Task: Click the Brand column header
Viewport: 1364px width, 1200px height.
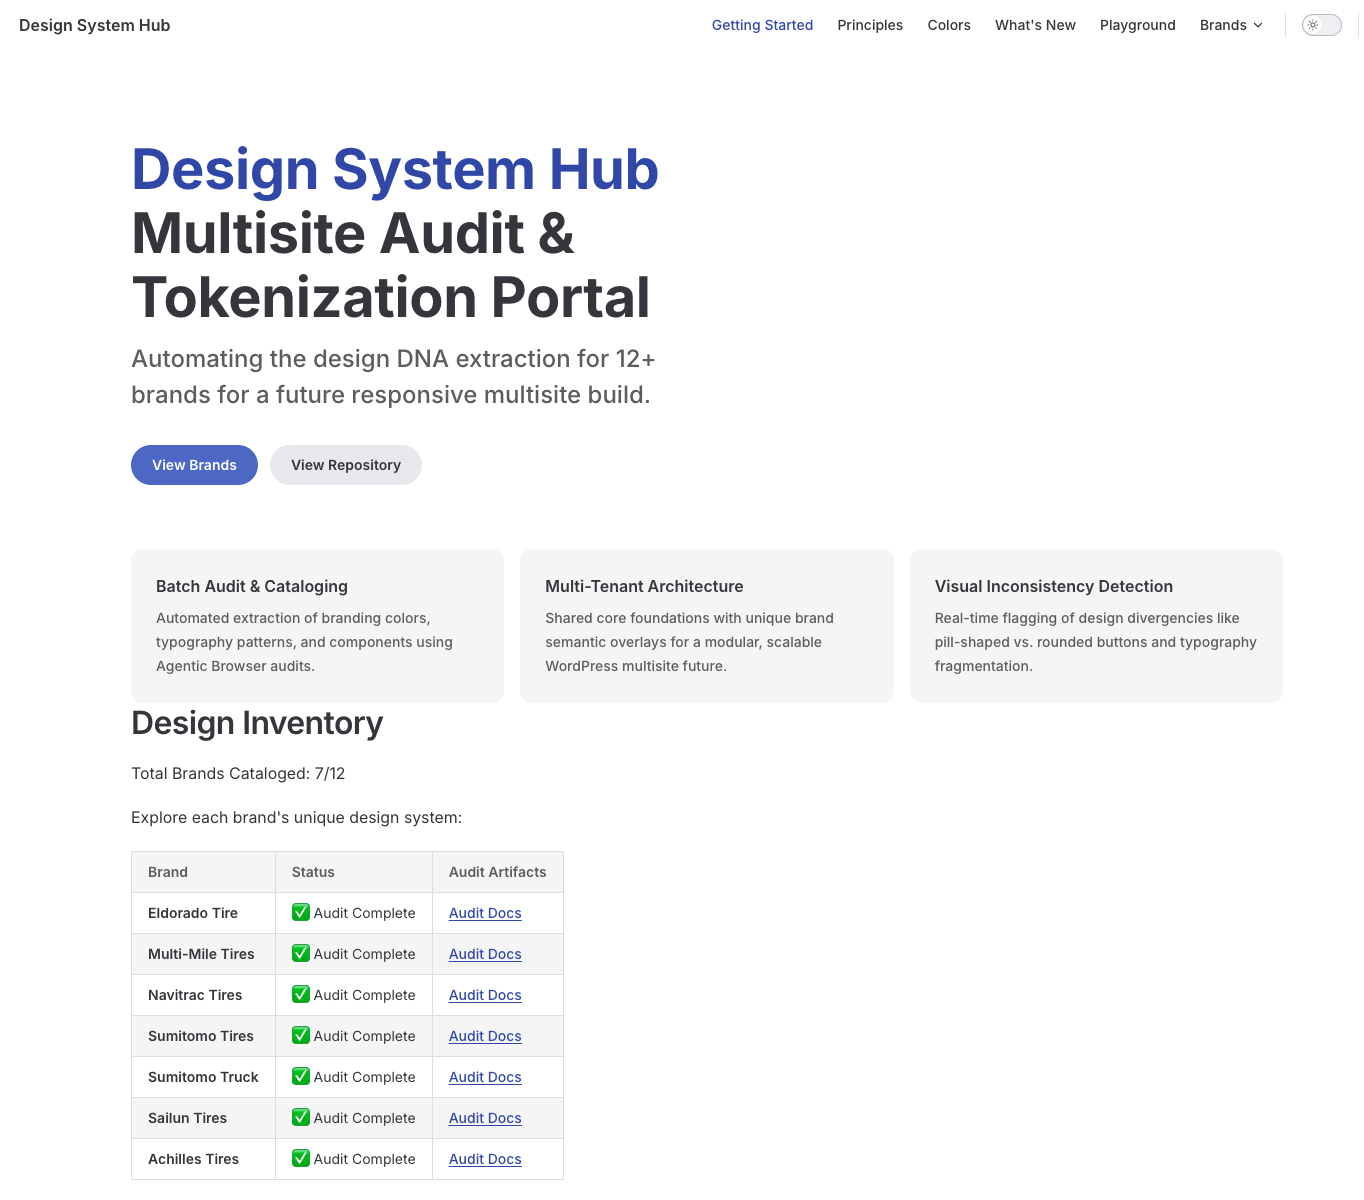Action: (x=203, y=872)
